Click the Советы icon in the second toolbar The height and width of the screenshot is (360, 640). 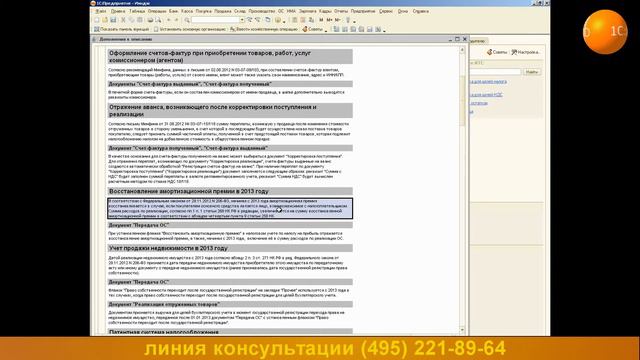click(x=305, y=29)
